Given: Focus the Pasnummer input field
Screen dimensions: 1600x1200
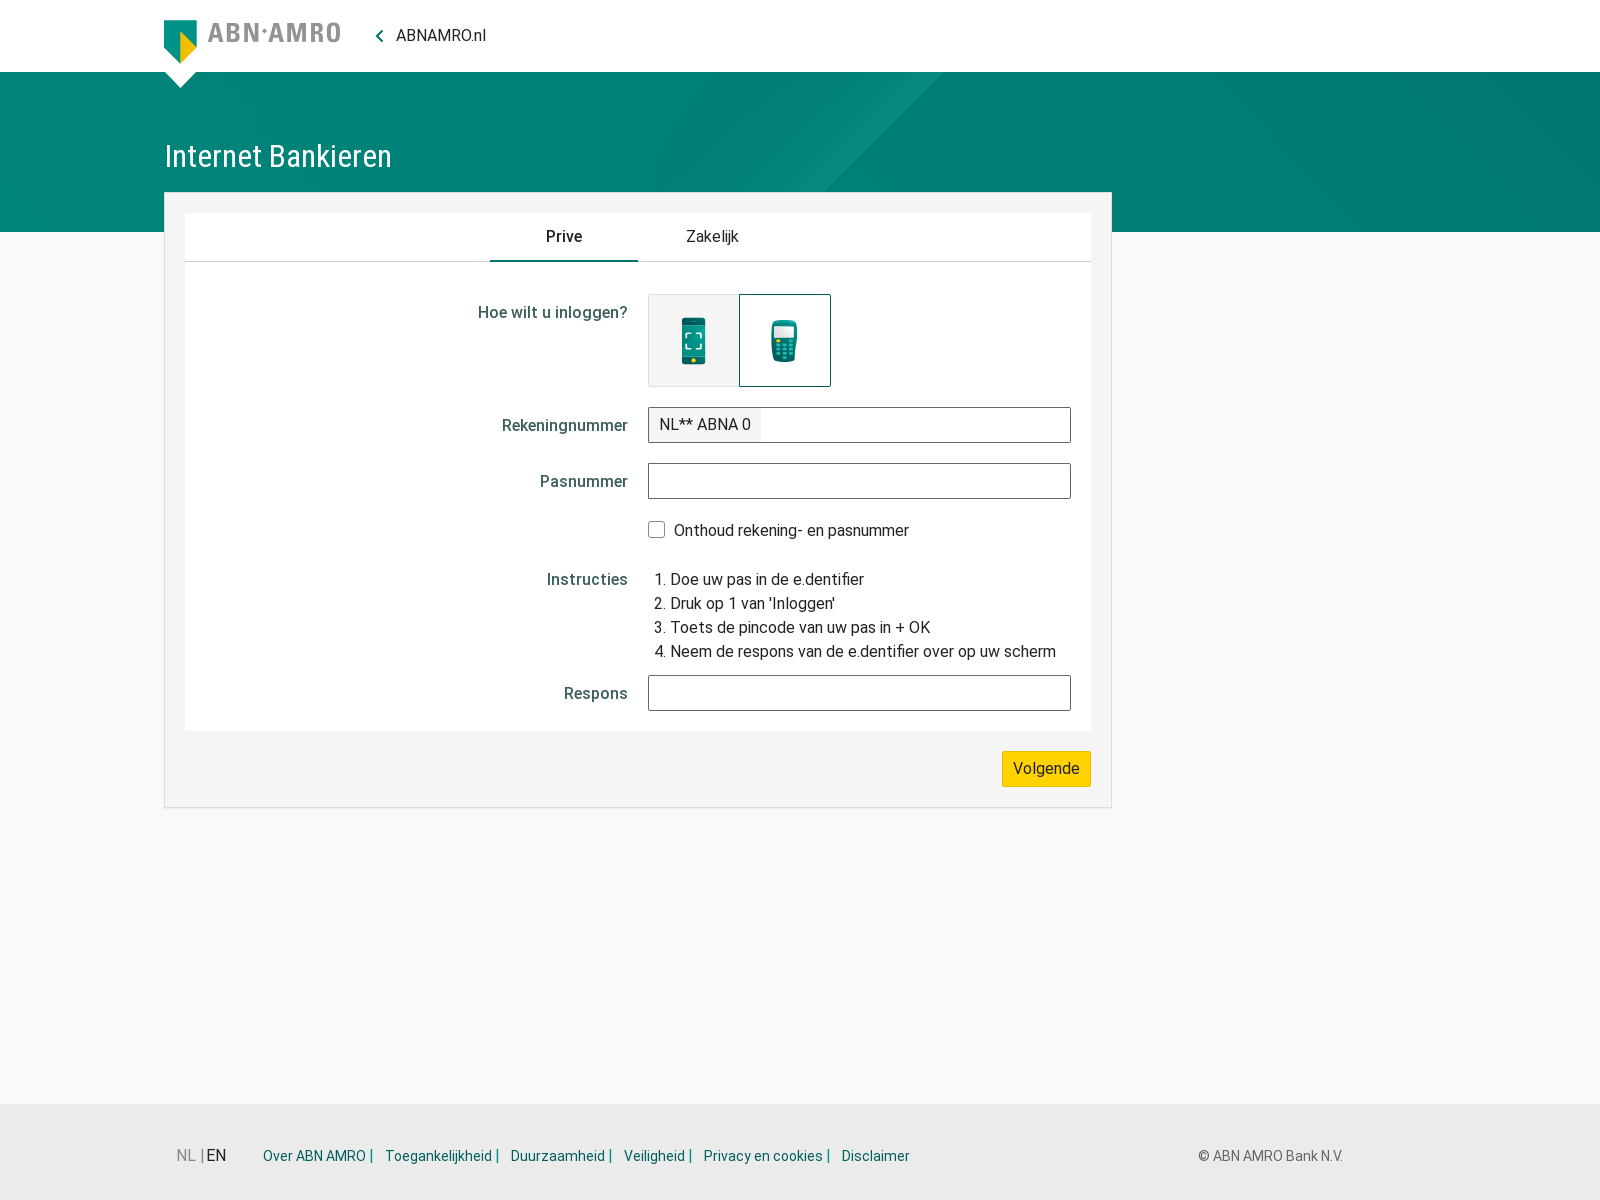Looking at the screenshot, I should [x=859, y=481].
